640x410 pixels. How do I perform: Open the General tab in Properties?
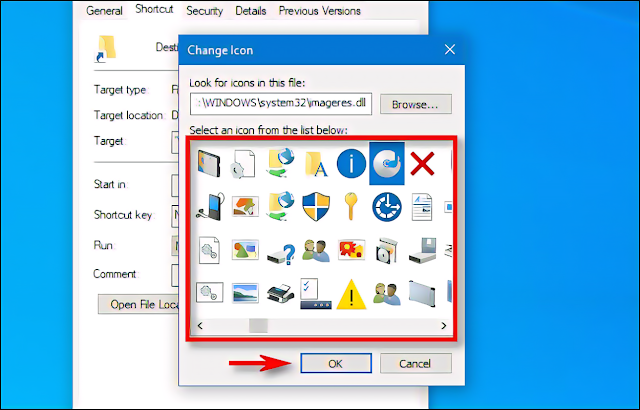pos(104,11)
